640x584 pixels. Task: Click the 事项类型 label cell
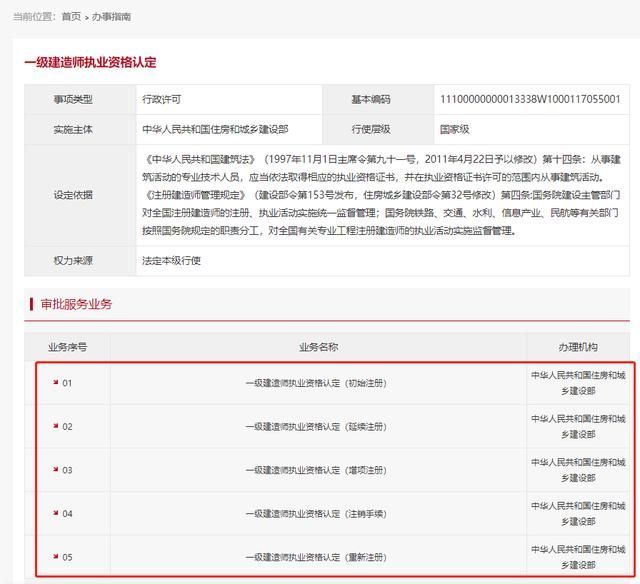[80, 100]
